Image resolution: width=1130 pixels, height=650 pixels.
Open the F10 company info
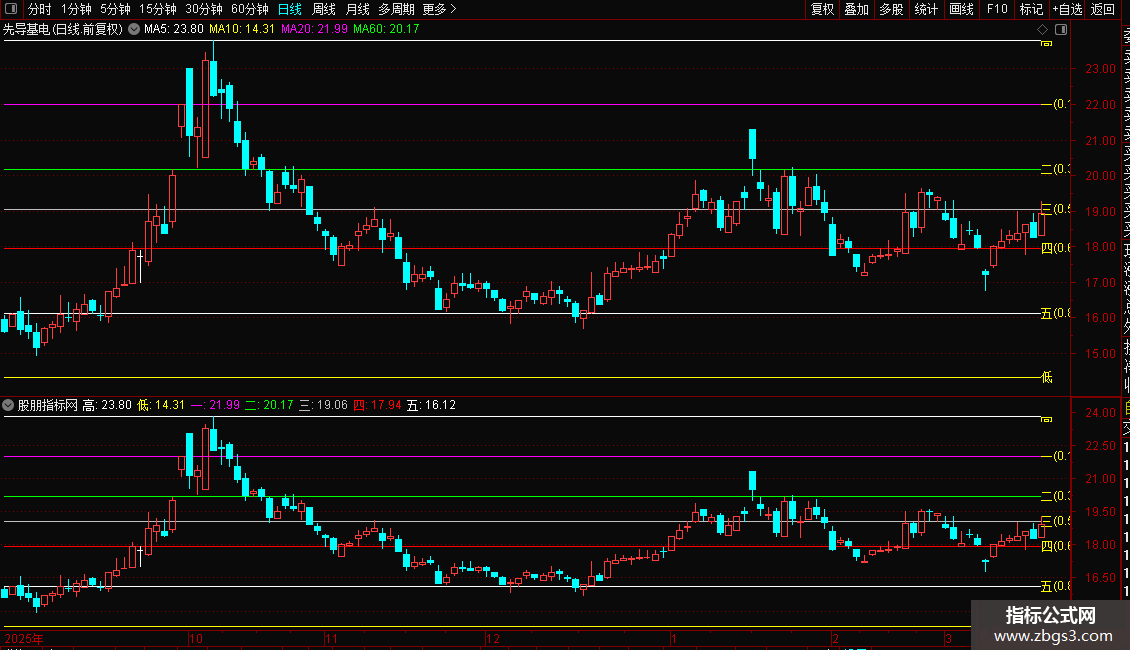tap(997, 9)
